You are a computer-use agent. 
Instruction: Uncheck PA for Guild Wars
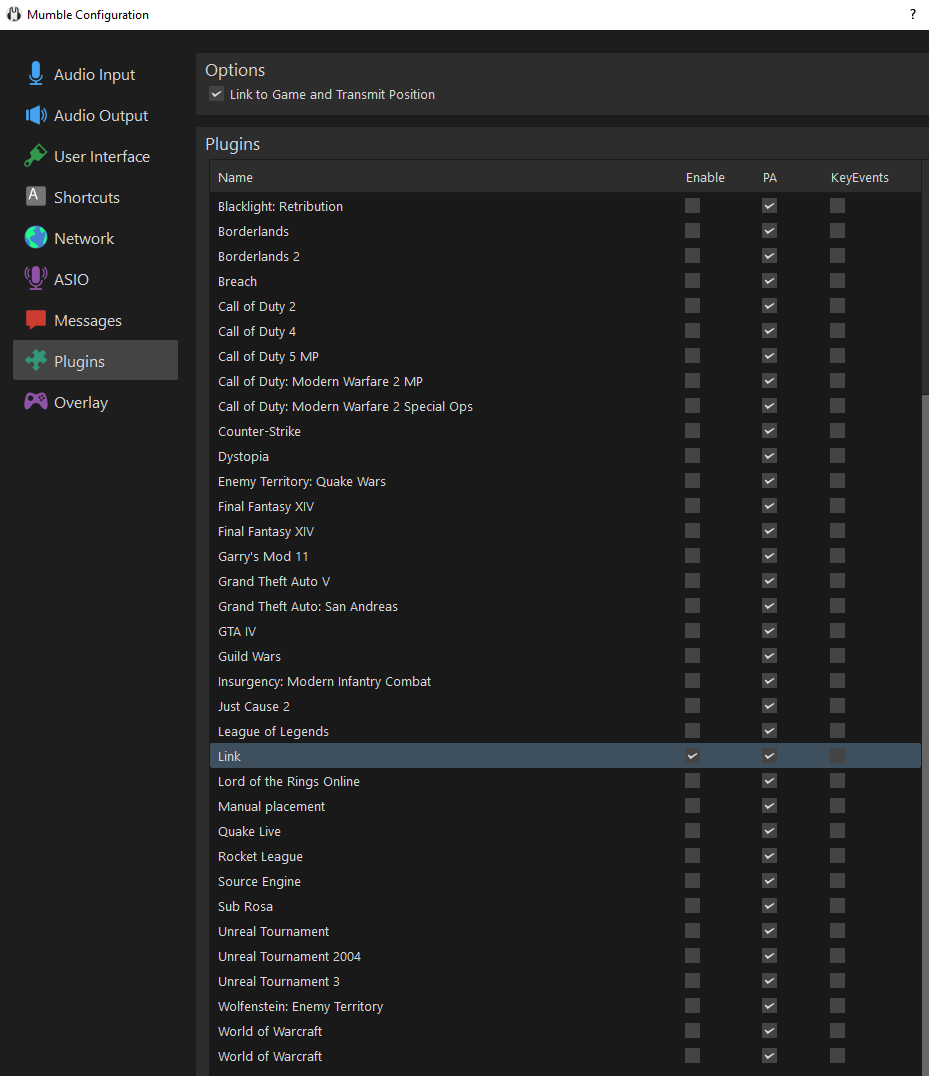769,656
